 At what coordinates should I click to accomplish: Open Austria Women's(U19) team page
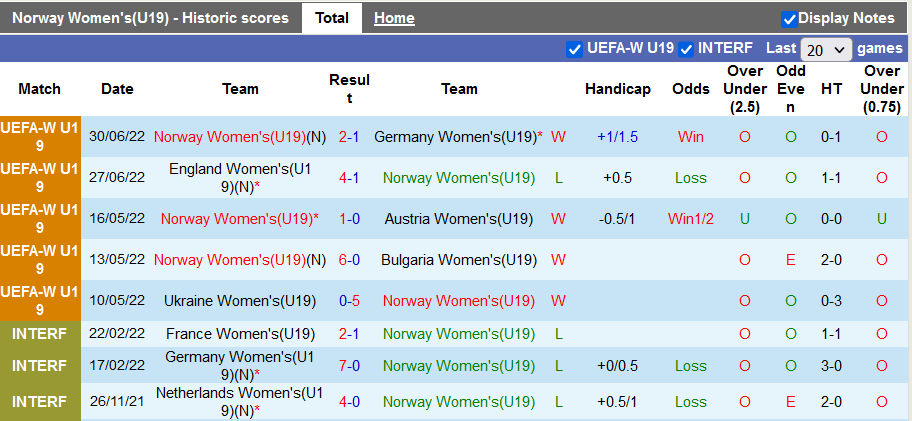pyautogui.click(x=459, y=219)
